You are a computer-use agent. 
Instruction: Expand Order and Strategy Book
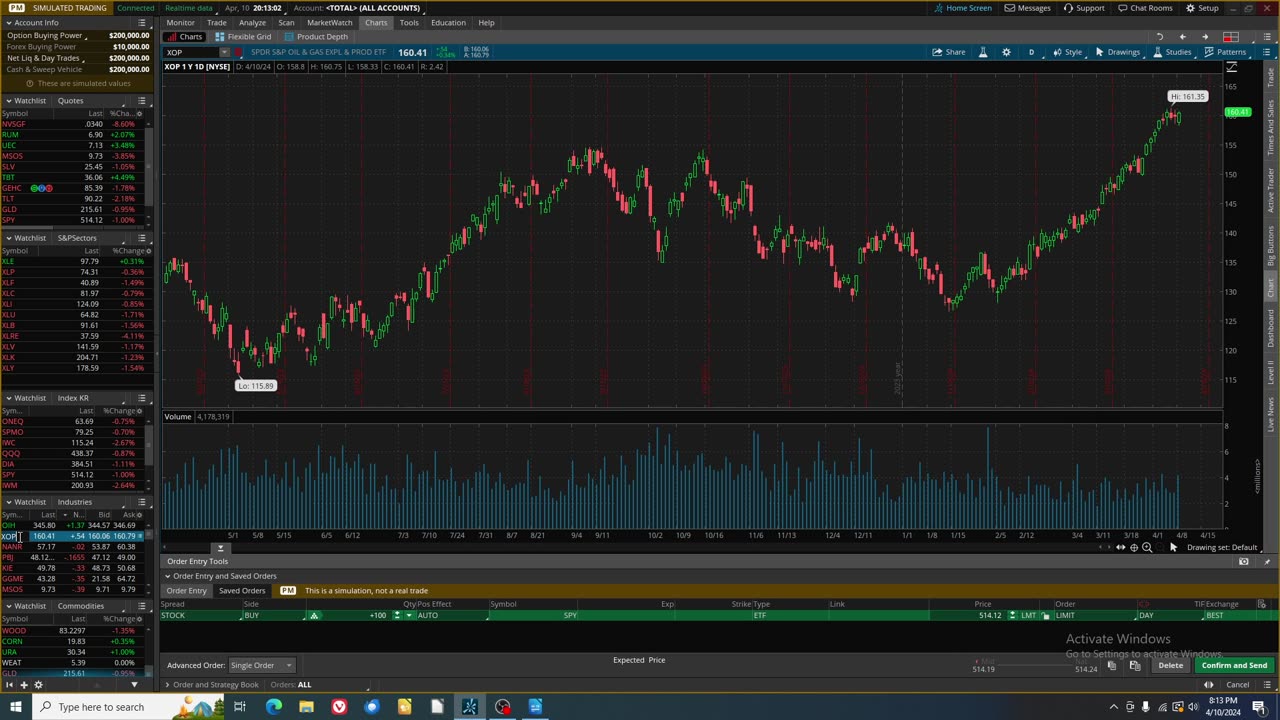click(x=168, y=685)
